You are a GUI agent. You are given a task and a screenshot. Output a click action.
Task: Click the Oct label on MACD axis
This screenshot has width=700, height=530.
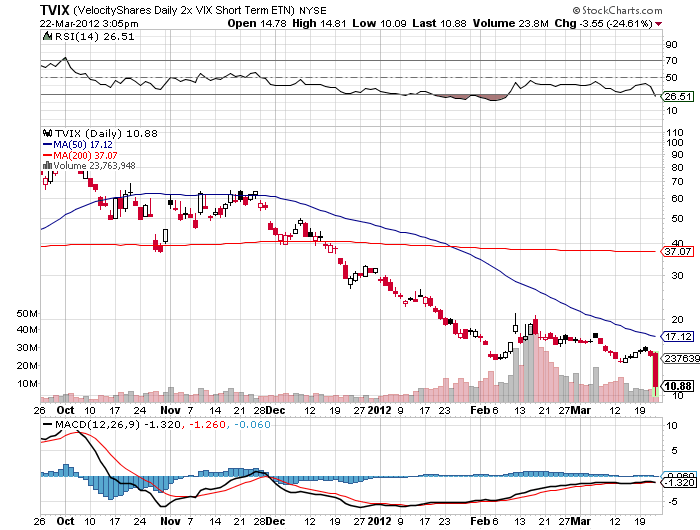click(65, 521)
